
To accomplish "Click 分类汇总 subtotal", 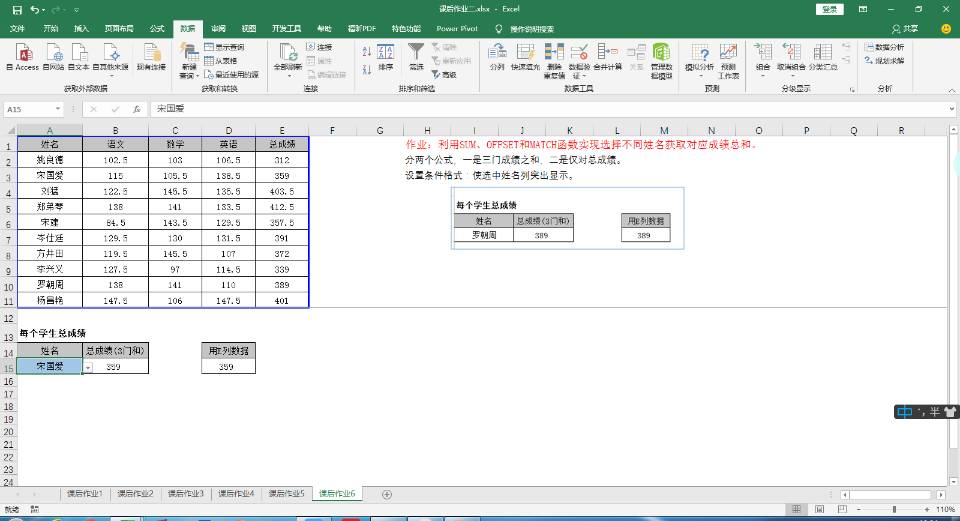I will point(823,57).
